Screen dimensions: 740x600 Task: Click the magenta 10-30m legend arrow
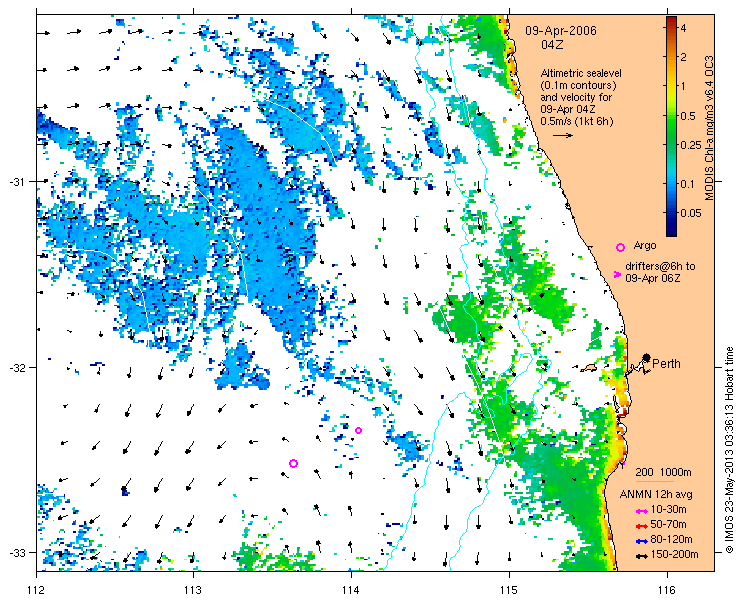coord(641,511)
